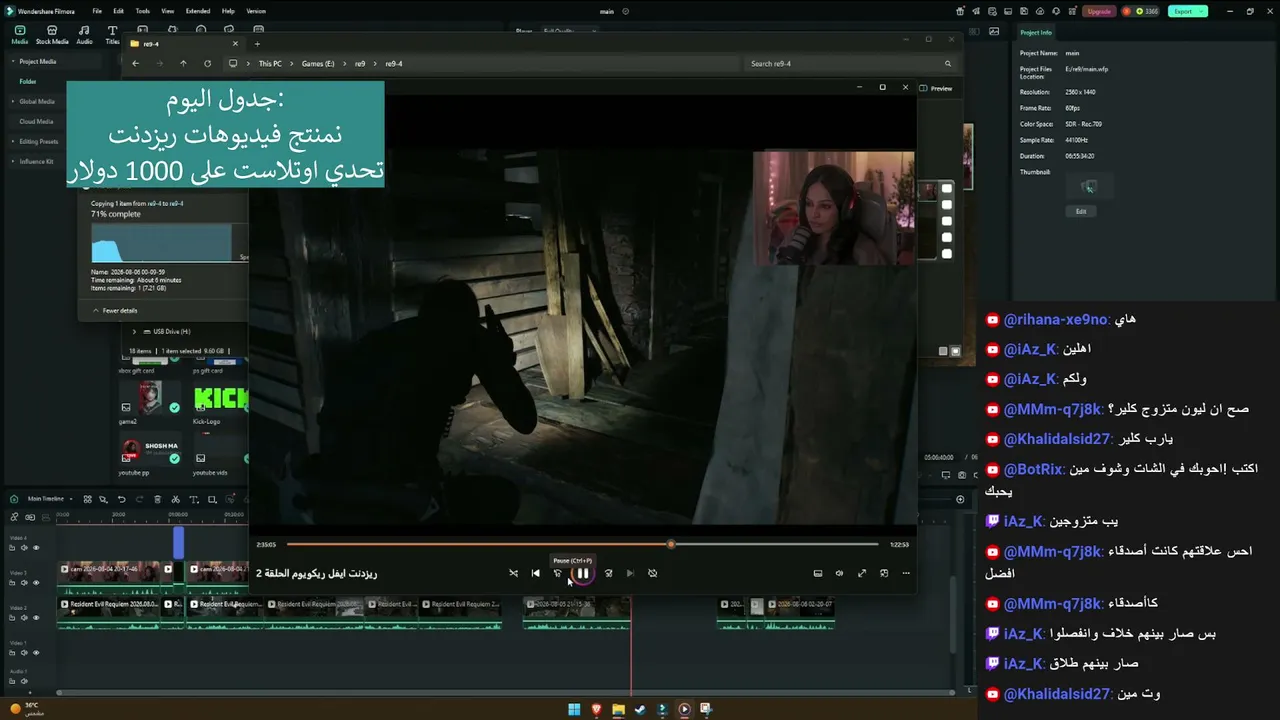Go up one folder in File Explorer
This screenshot has height=720, width=1280.
pyautogui.click(x=183, y=64)
